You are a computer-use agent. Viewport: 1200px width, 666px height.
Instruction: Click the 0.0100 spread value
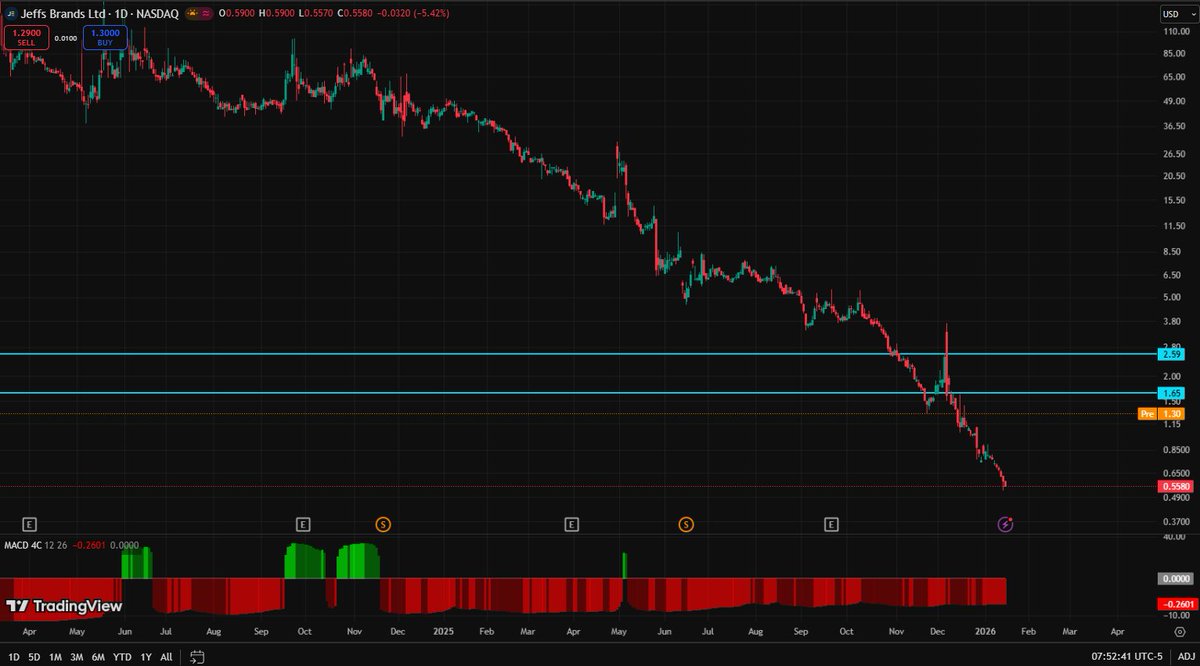(x=65, y=38)
